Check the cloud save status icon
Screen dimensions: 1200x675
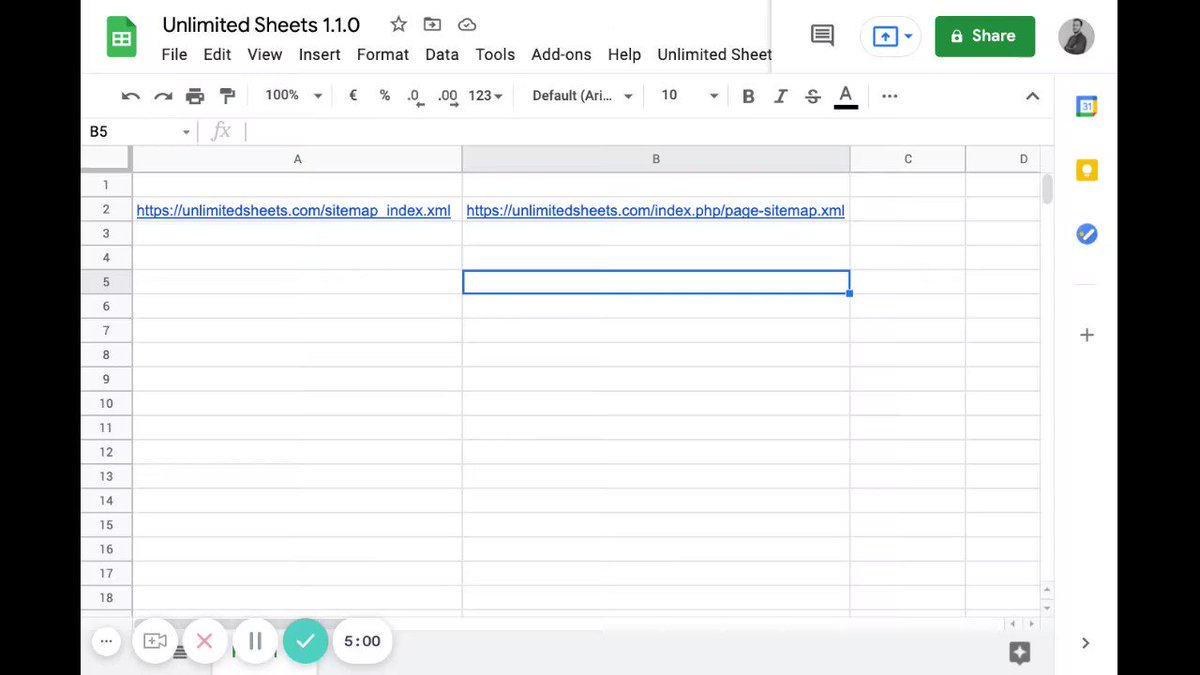click(466, 24)
